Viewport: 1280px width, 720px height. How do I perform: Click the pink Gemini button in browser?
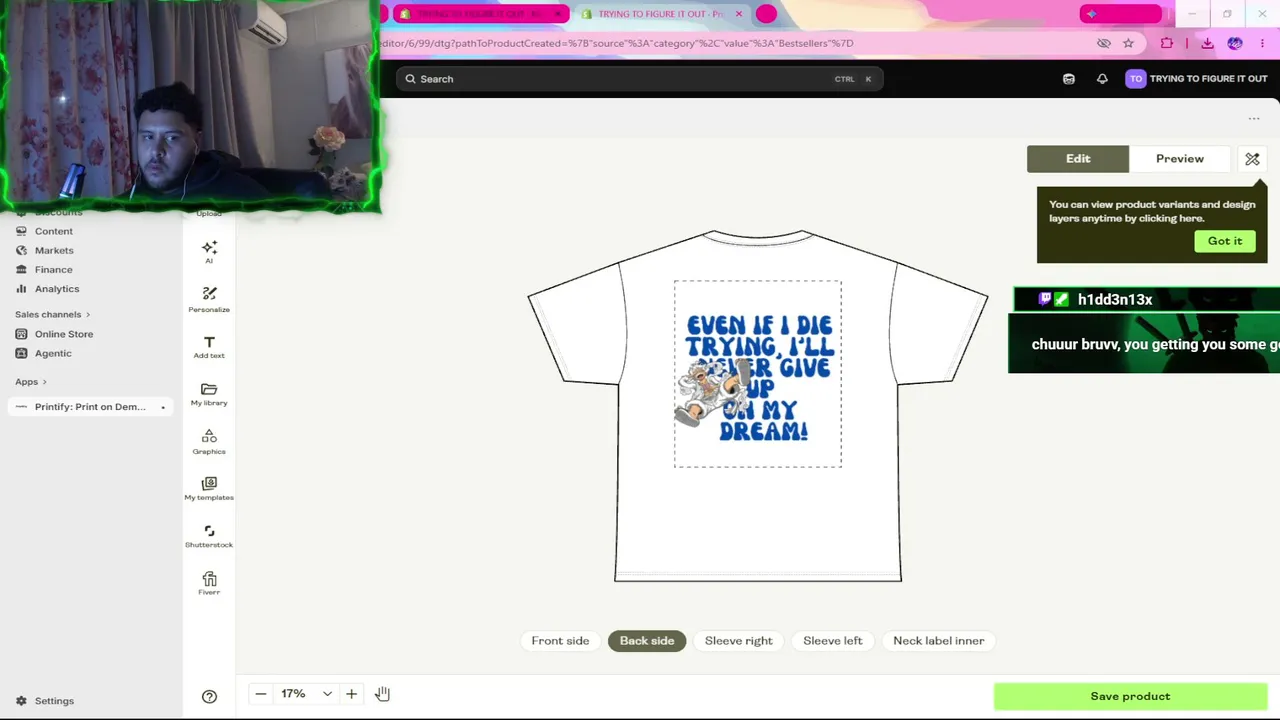pyautogui.click(x=1120, y=14)
